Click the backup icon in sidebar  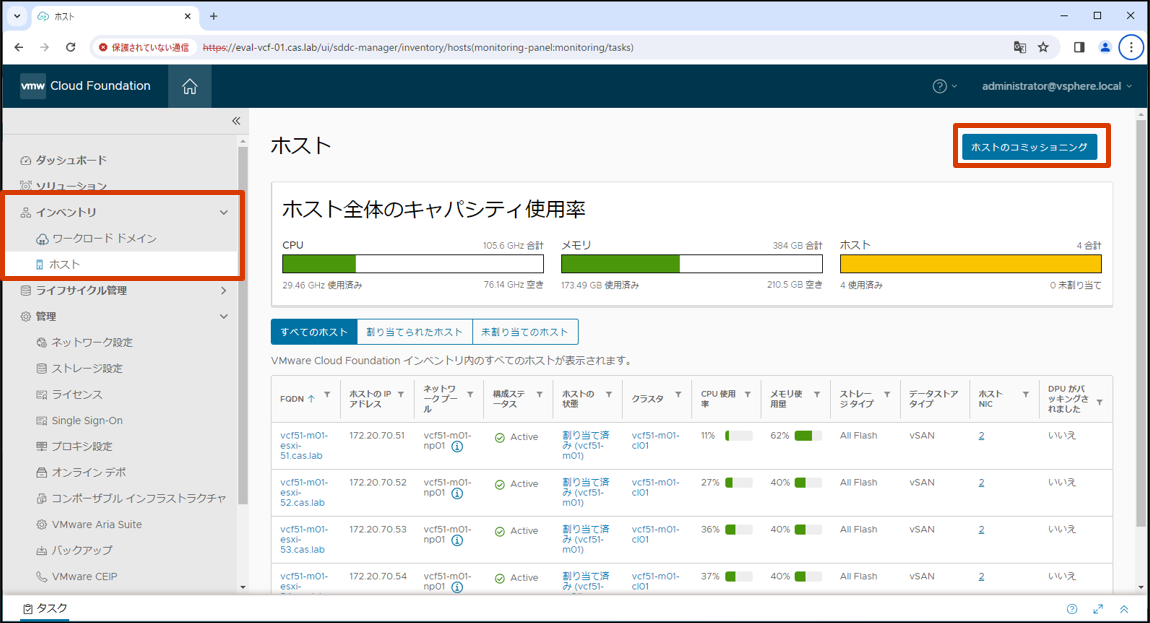click(x=42, y=550)
